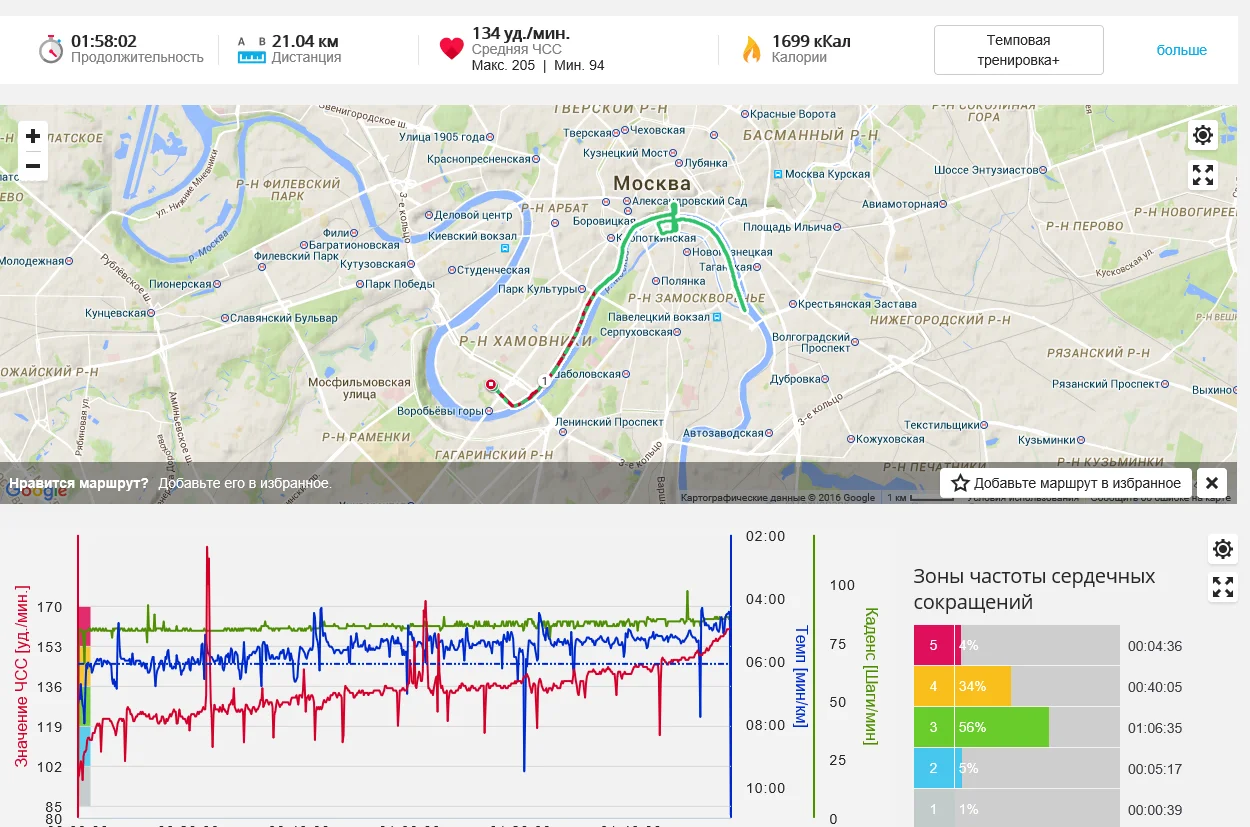The image size is (1250, 827).
Task: Open map settings gear icon
Action: [x=1203, y=135]
